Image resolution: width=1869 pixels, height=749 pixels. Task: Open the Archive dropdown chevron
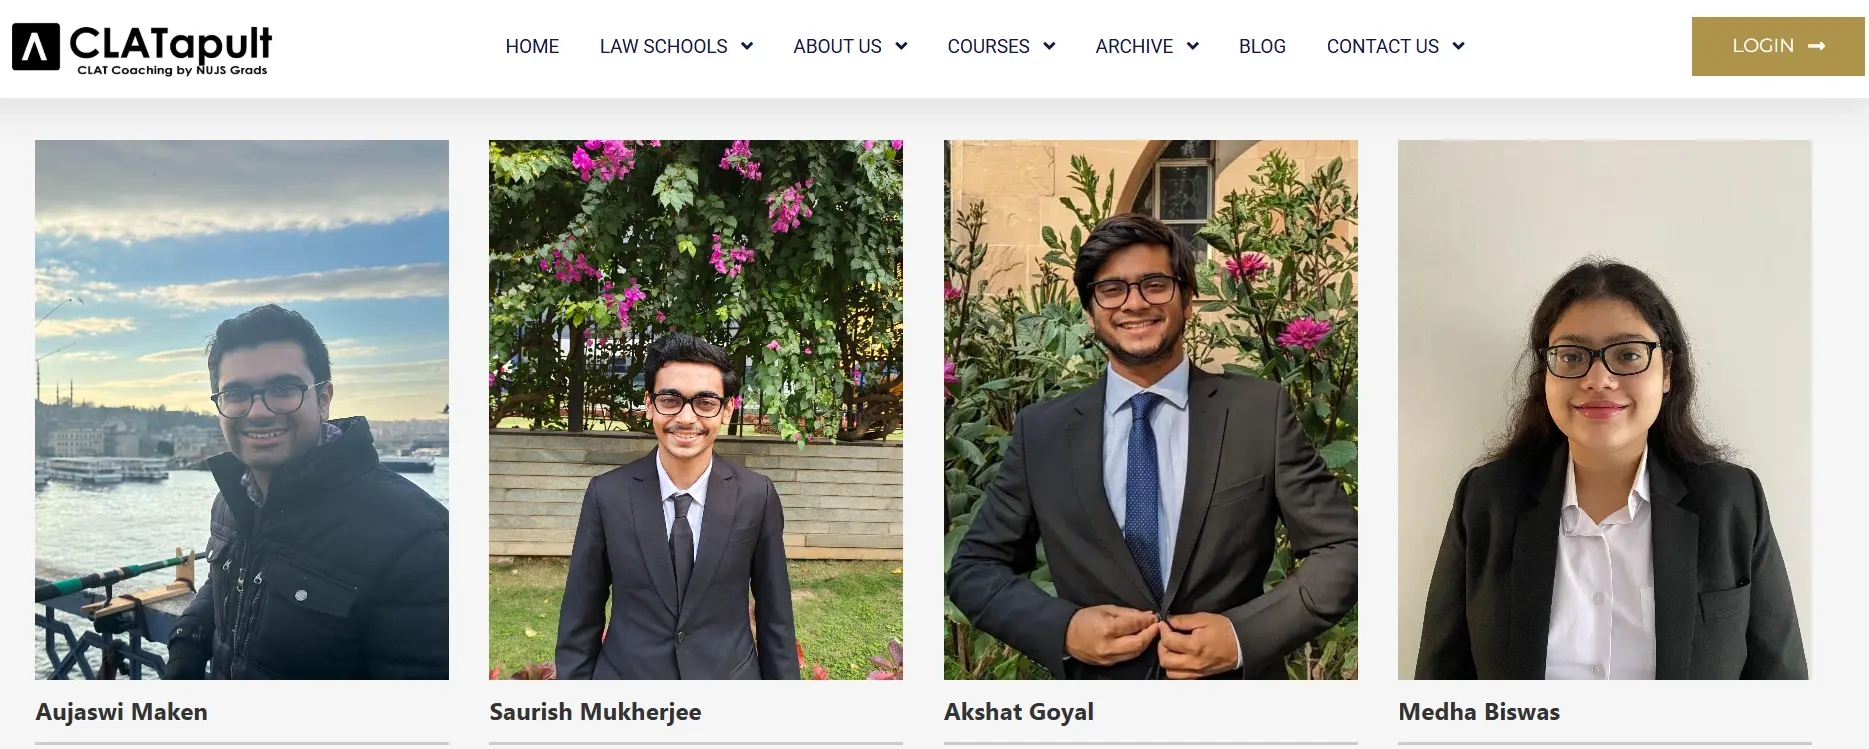pos(1193,46)
